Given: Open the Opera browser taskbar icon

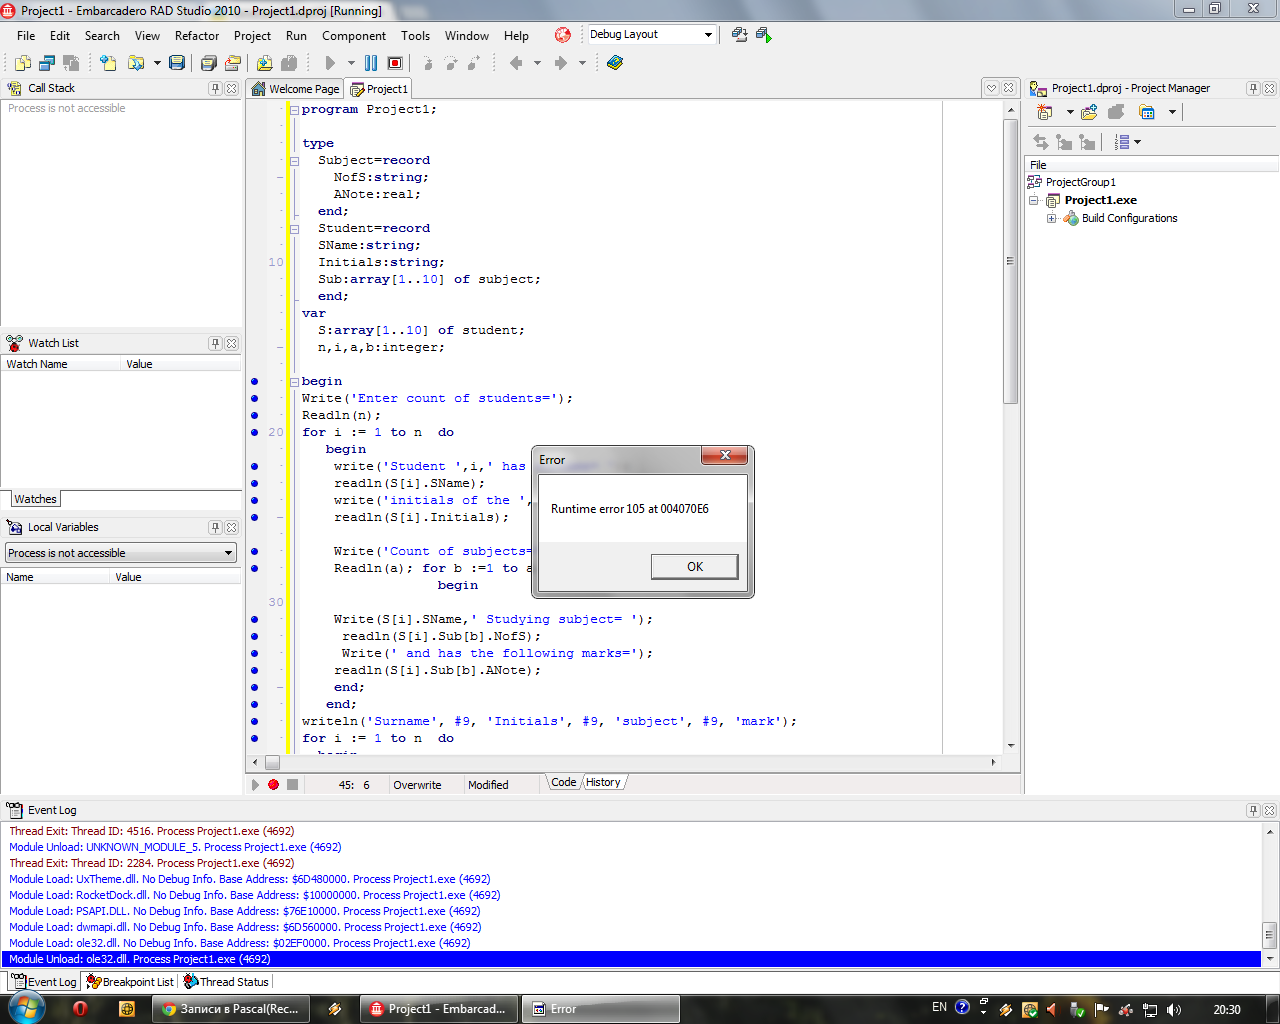Looking at the screenshot, I should click(80, 1009).
